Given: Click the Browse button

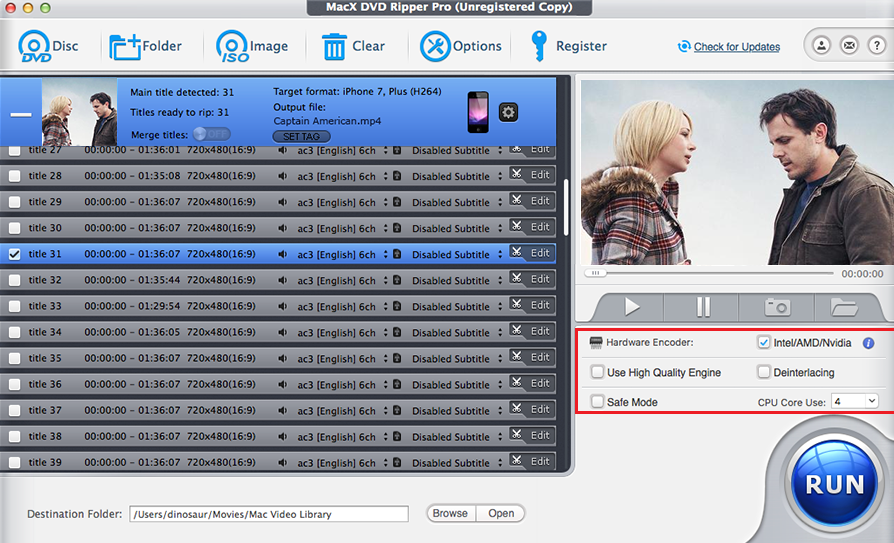Looking at the screenshot, I should click(x=450, y=513).
